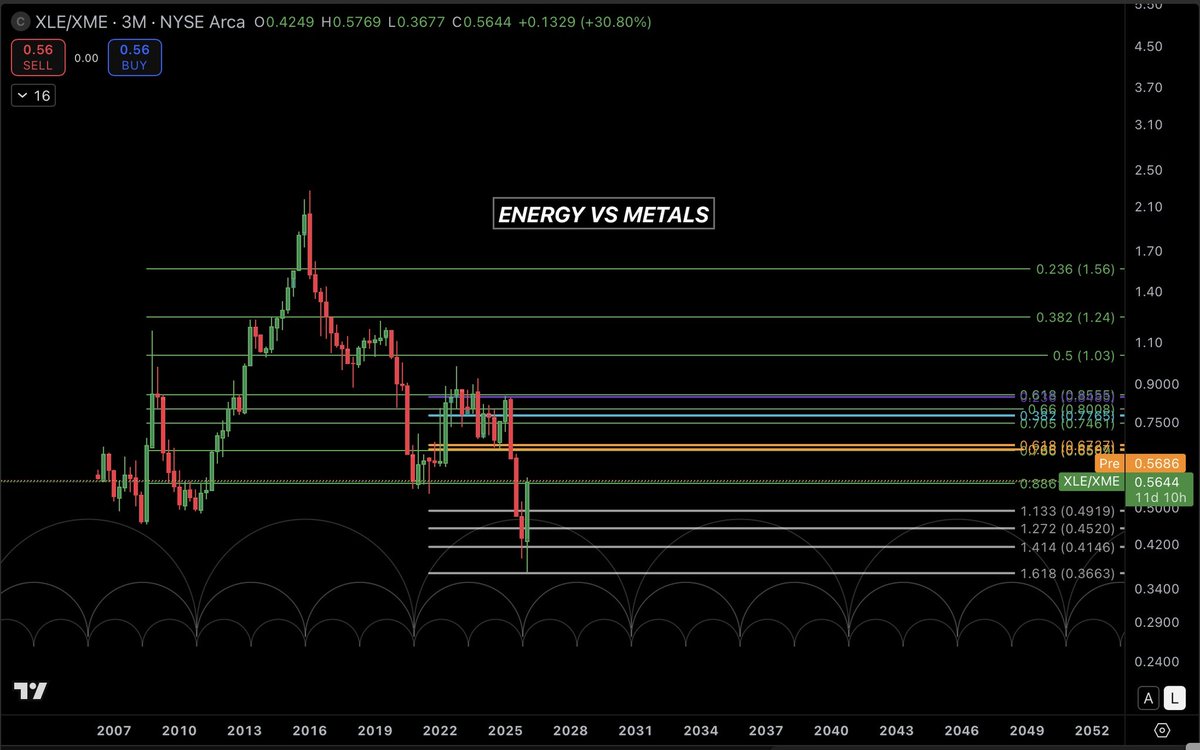Screen dimensions: 1200x750
Task: Click 2028 on the time axis
Action: pos(571,731)
